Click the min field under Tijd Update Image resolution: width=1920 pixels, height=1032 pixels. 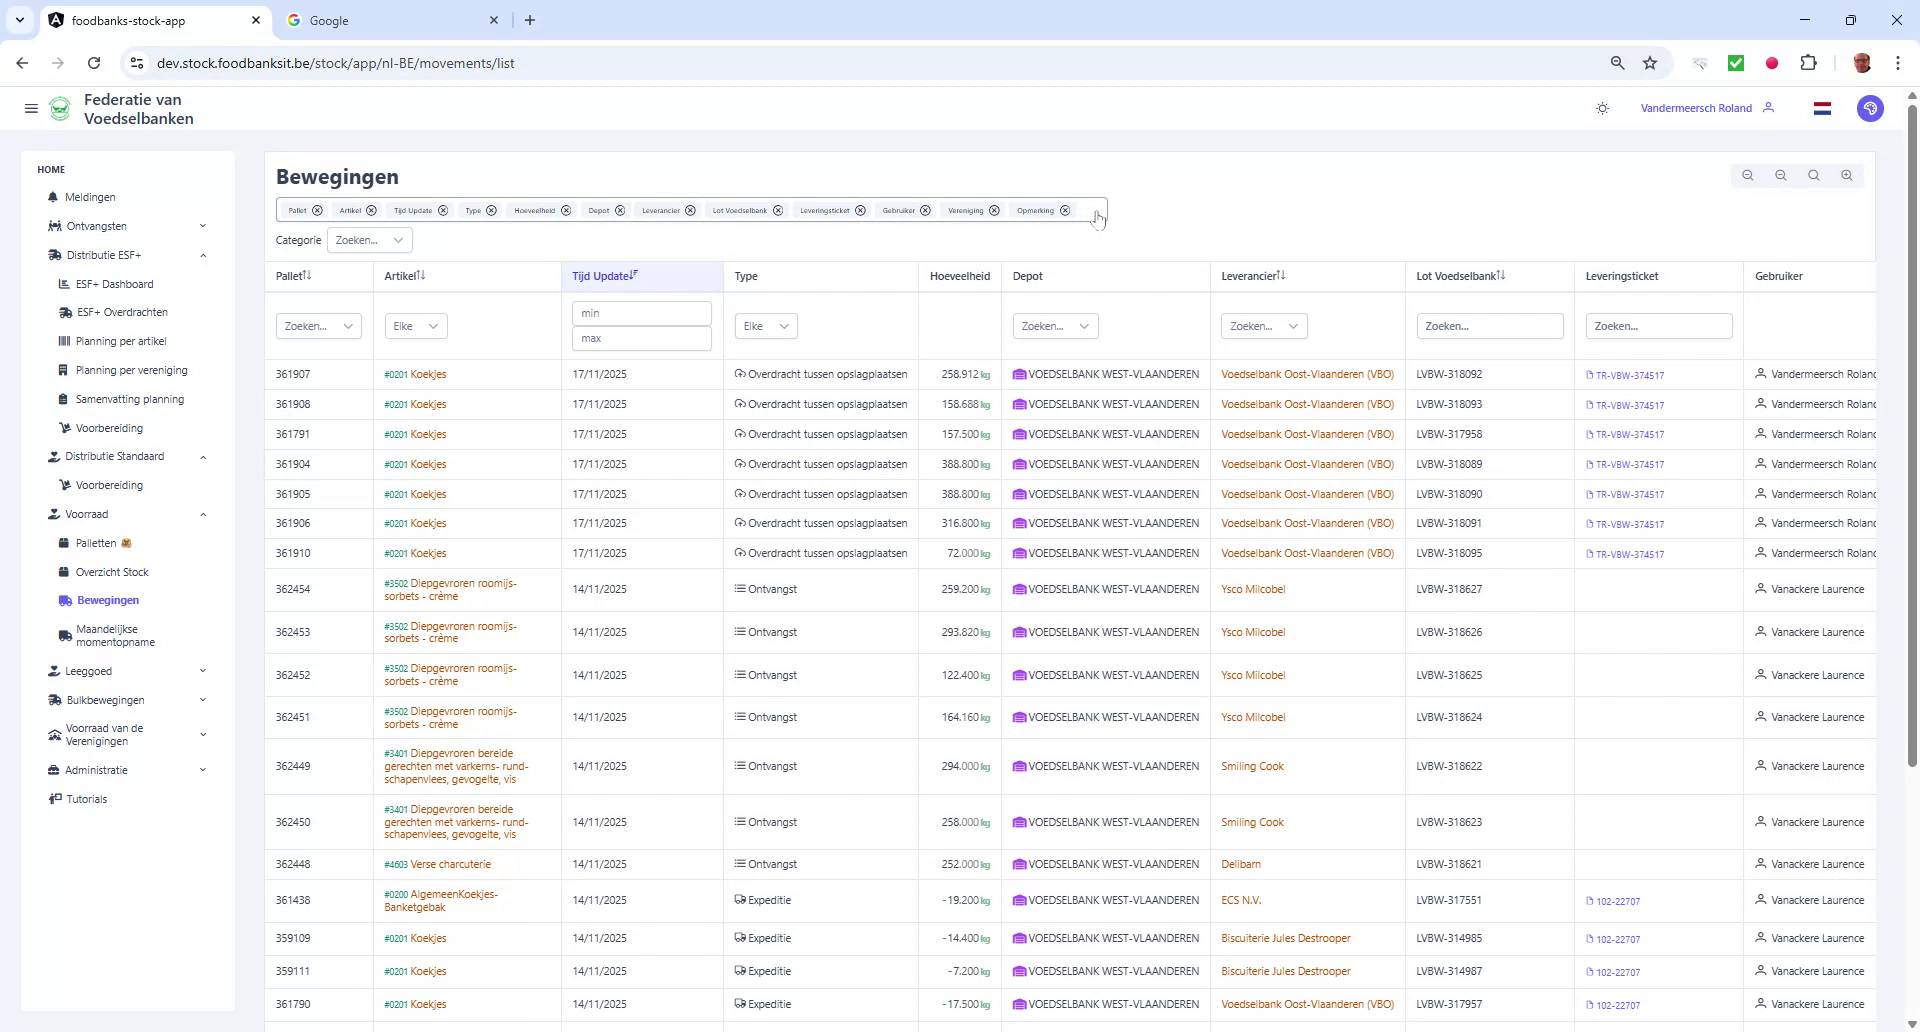[641, 313]
